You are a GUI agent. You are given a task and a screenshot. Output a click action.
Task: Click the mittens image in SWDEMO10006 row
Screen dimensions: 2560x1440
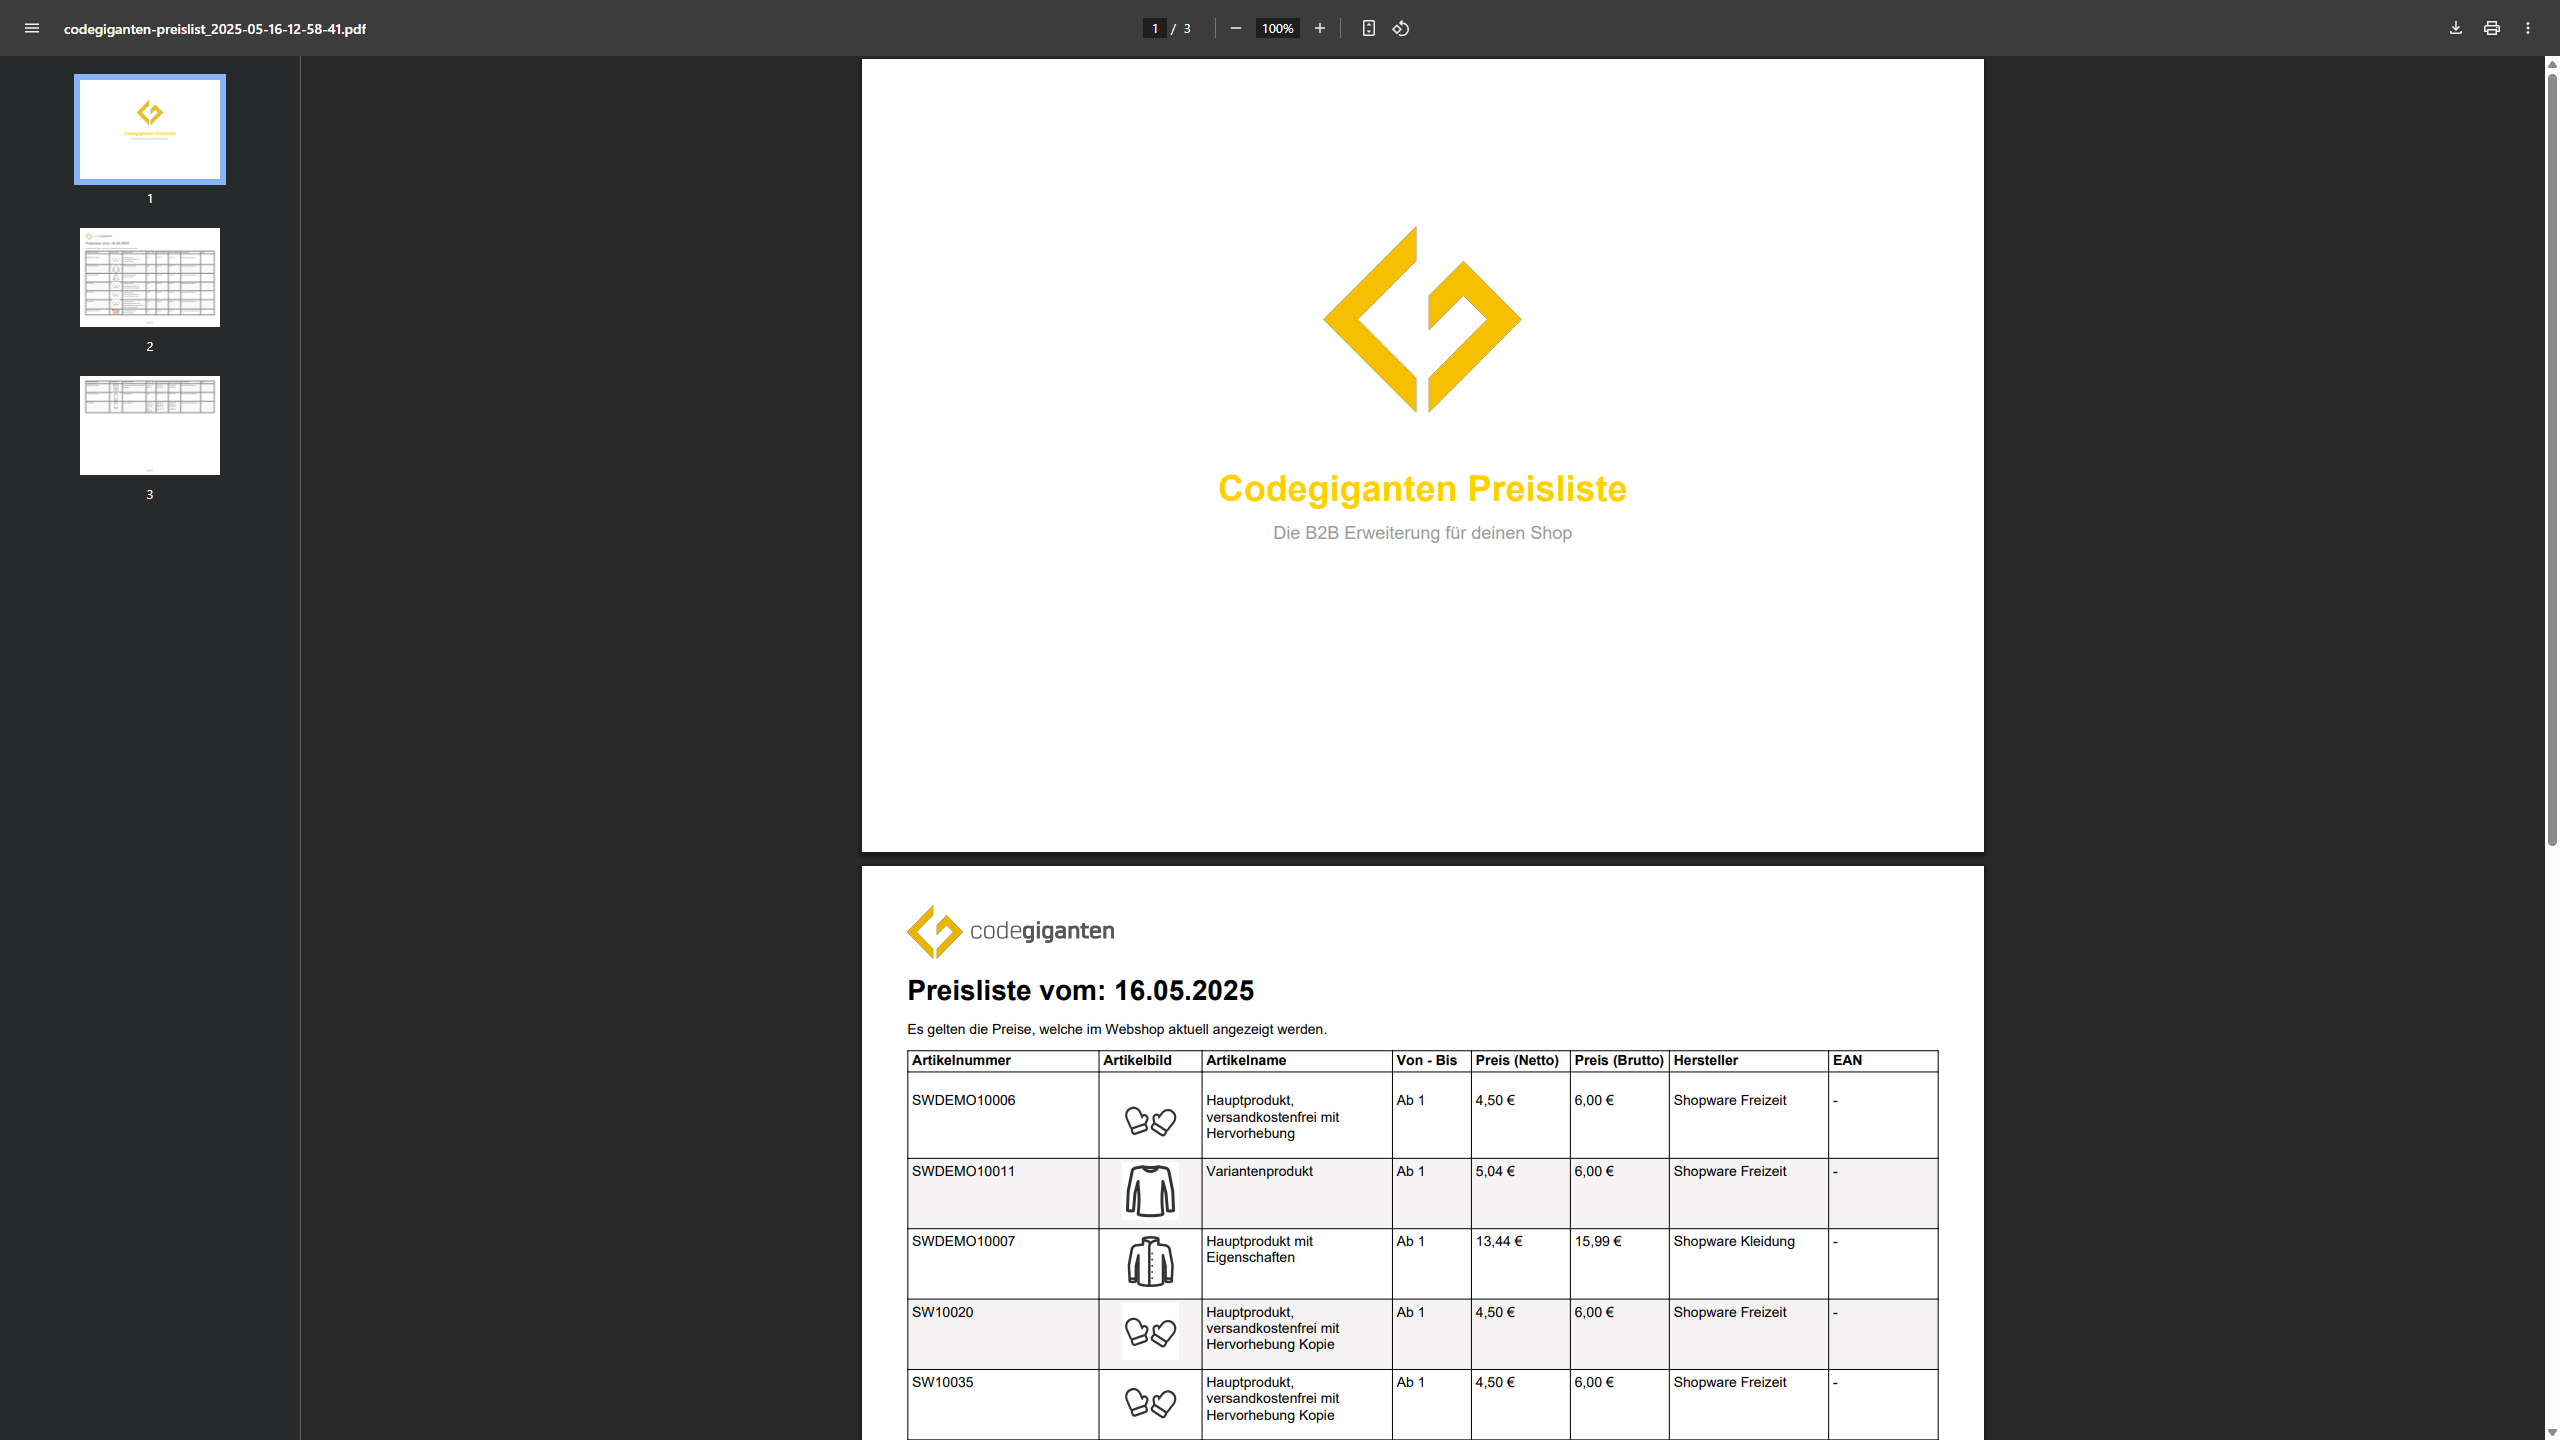coord(1150,1121)
